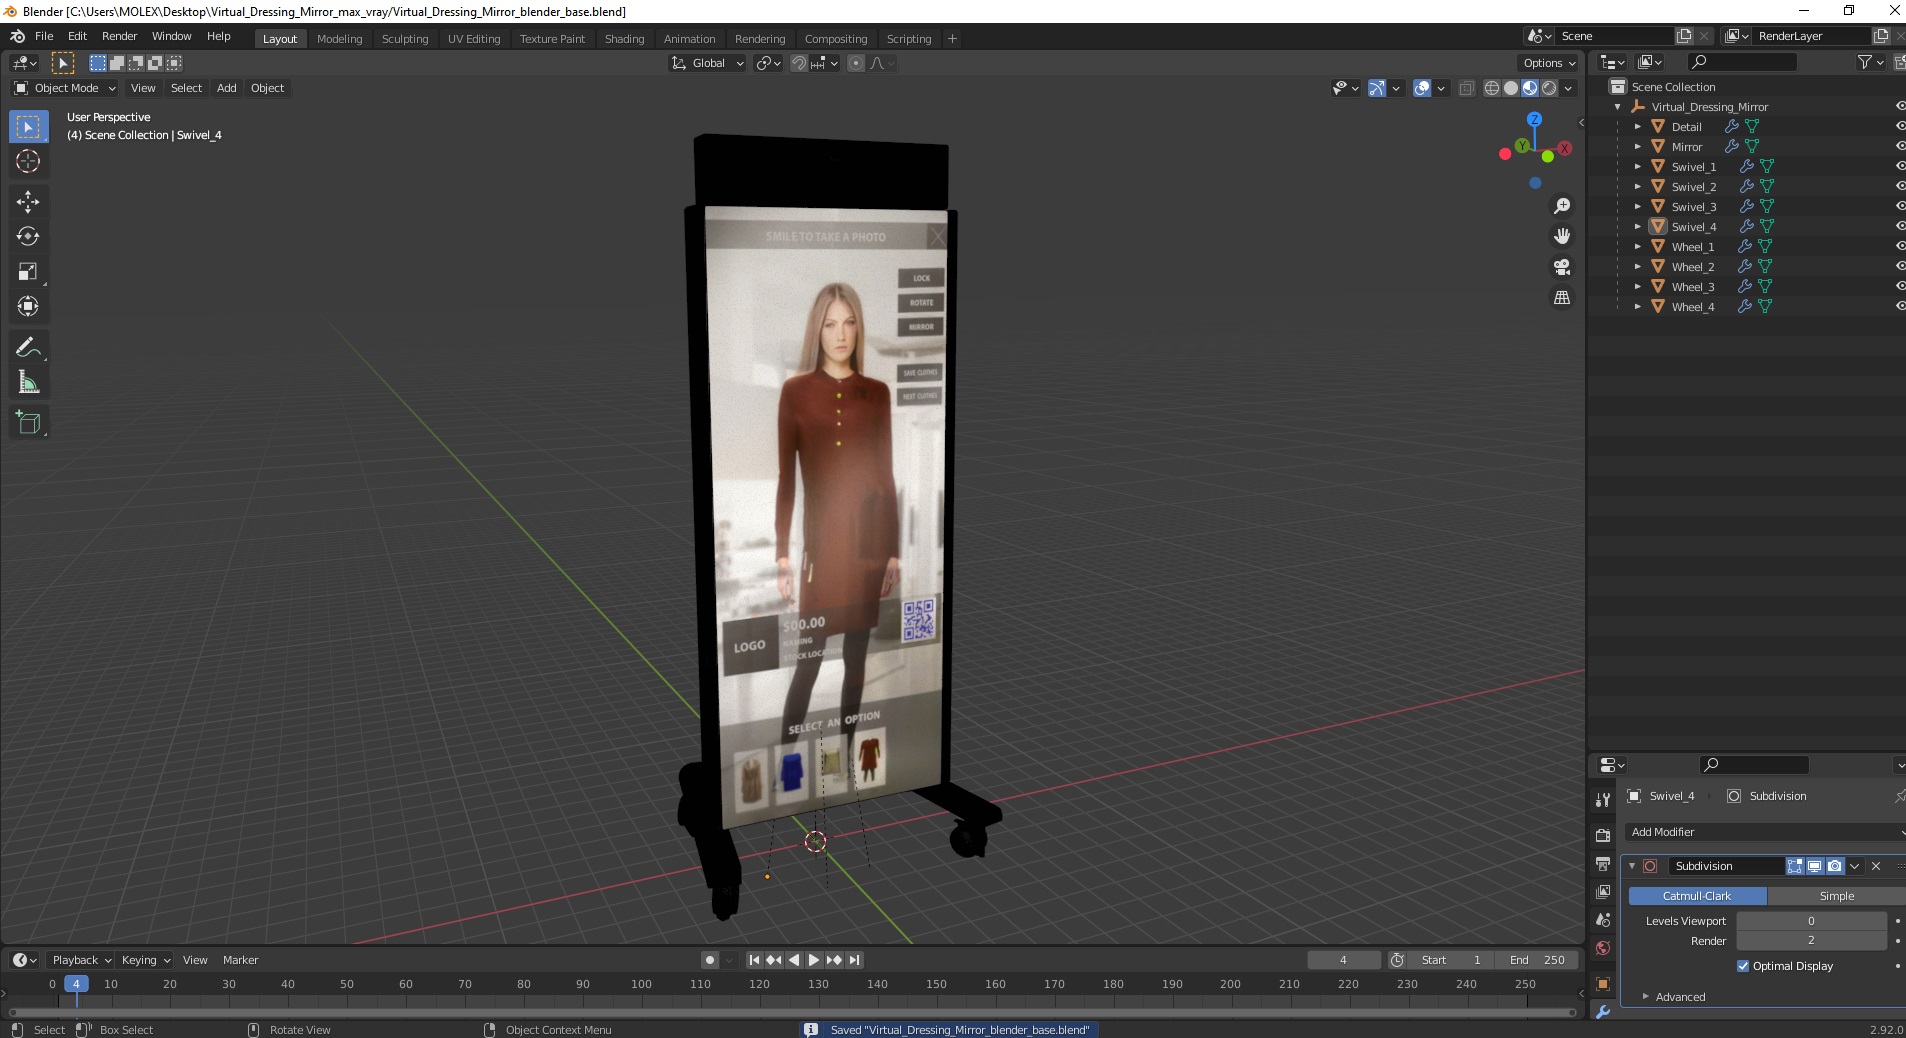Screen dimensions: 1906x1038
Task: Open Playback dropdown in timeline
Action: pyautogui.click(x=82, y=960)
